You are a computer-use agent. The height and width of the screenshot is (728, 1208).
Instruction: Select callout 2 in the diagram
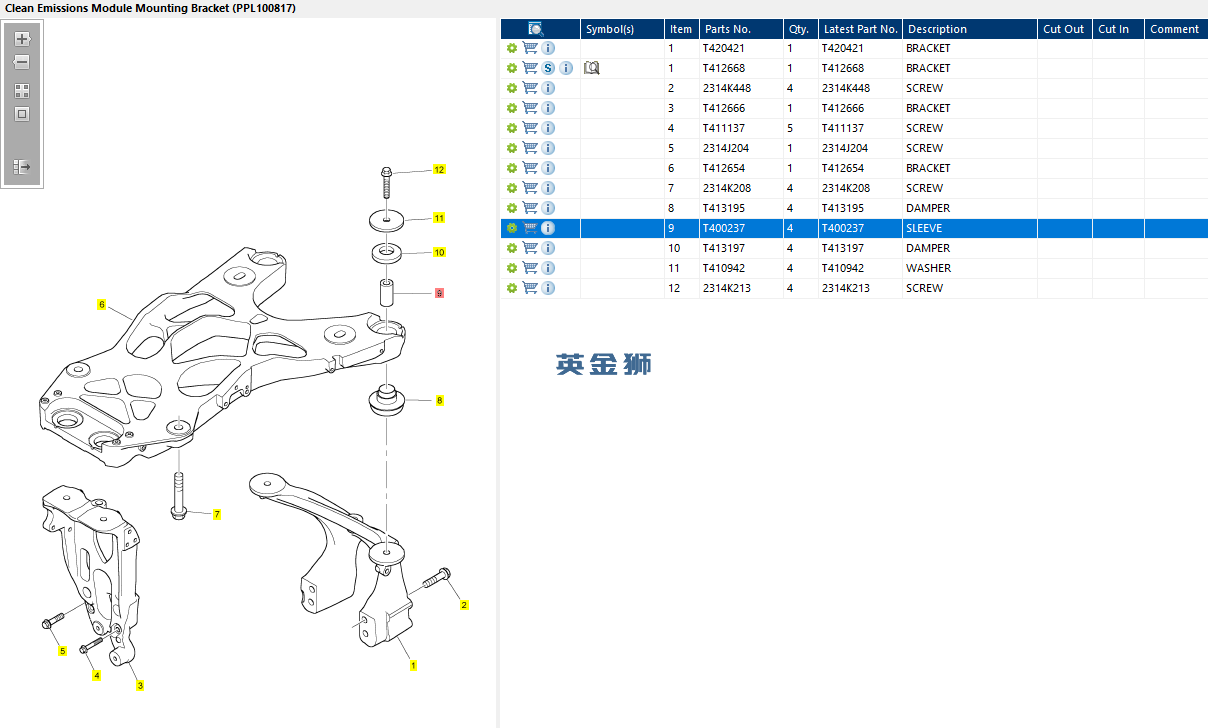pos(464,604)
